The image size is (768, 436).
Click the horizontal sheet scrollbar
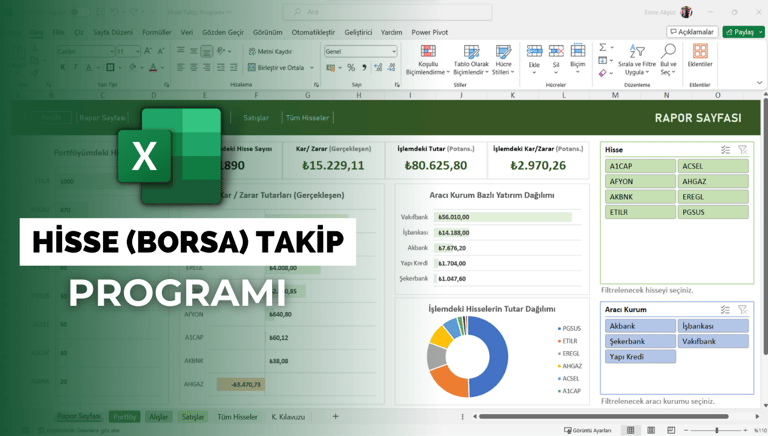(x=603, y=416)
